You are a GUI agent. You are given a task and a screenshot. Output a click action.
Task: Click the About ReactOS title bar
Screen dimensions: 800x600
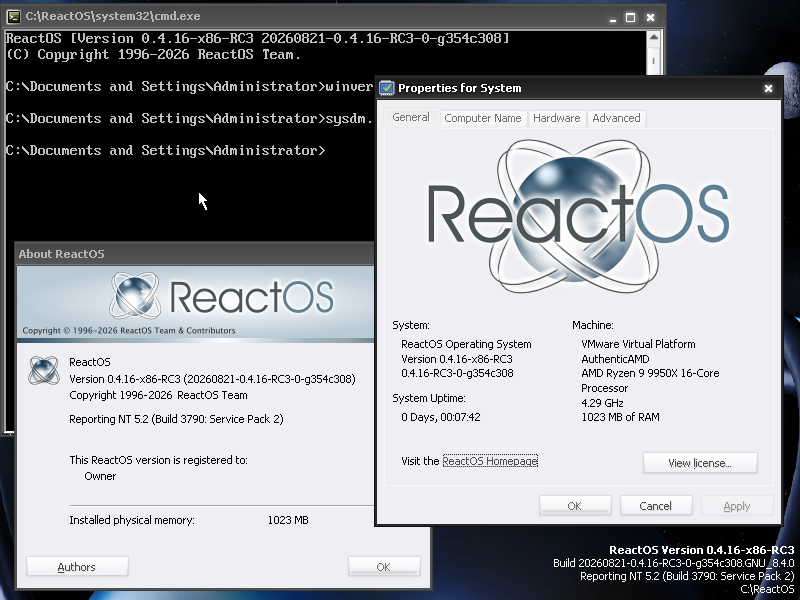(195, 254)
